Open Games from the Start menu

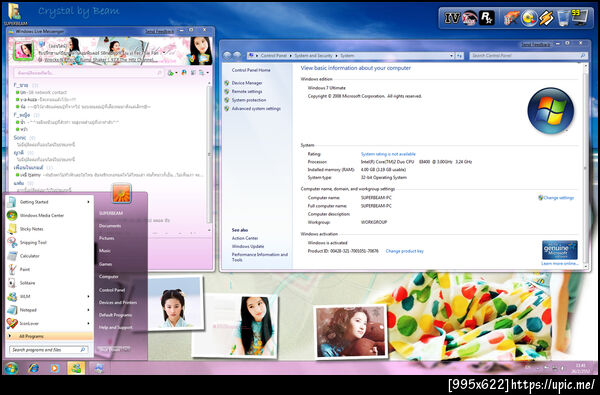(105, 264)
